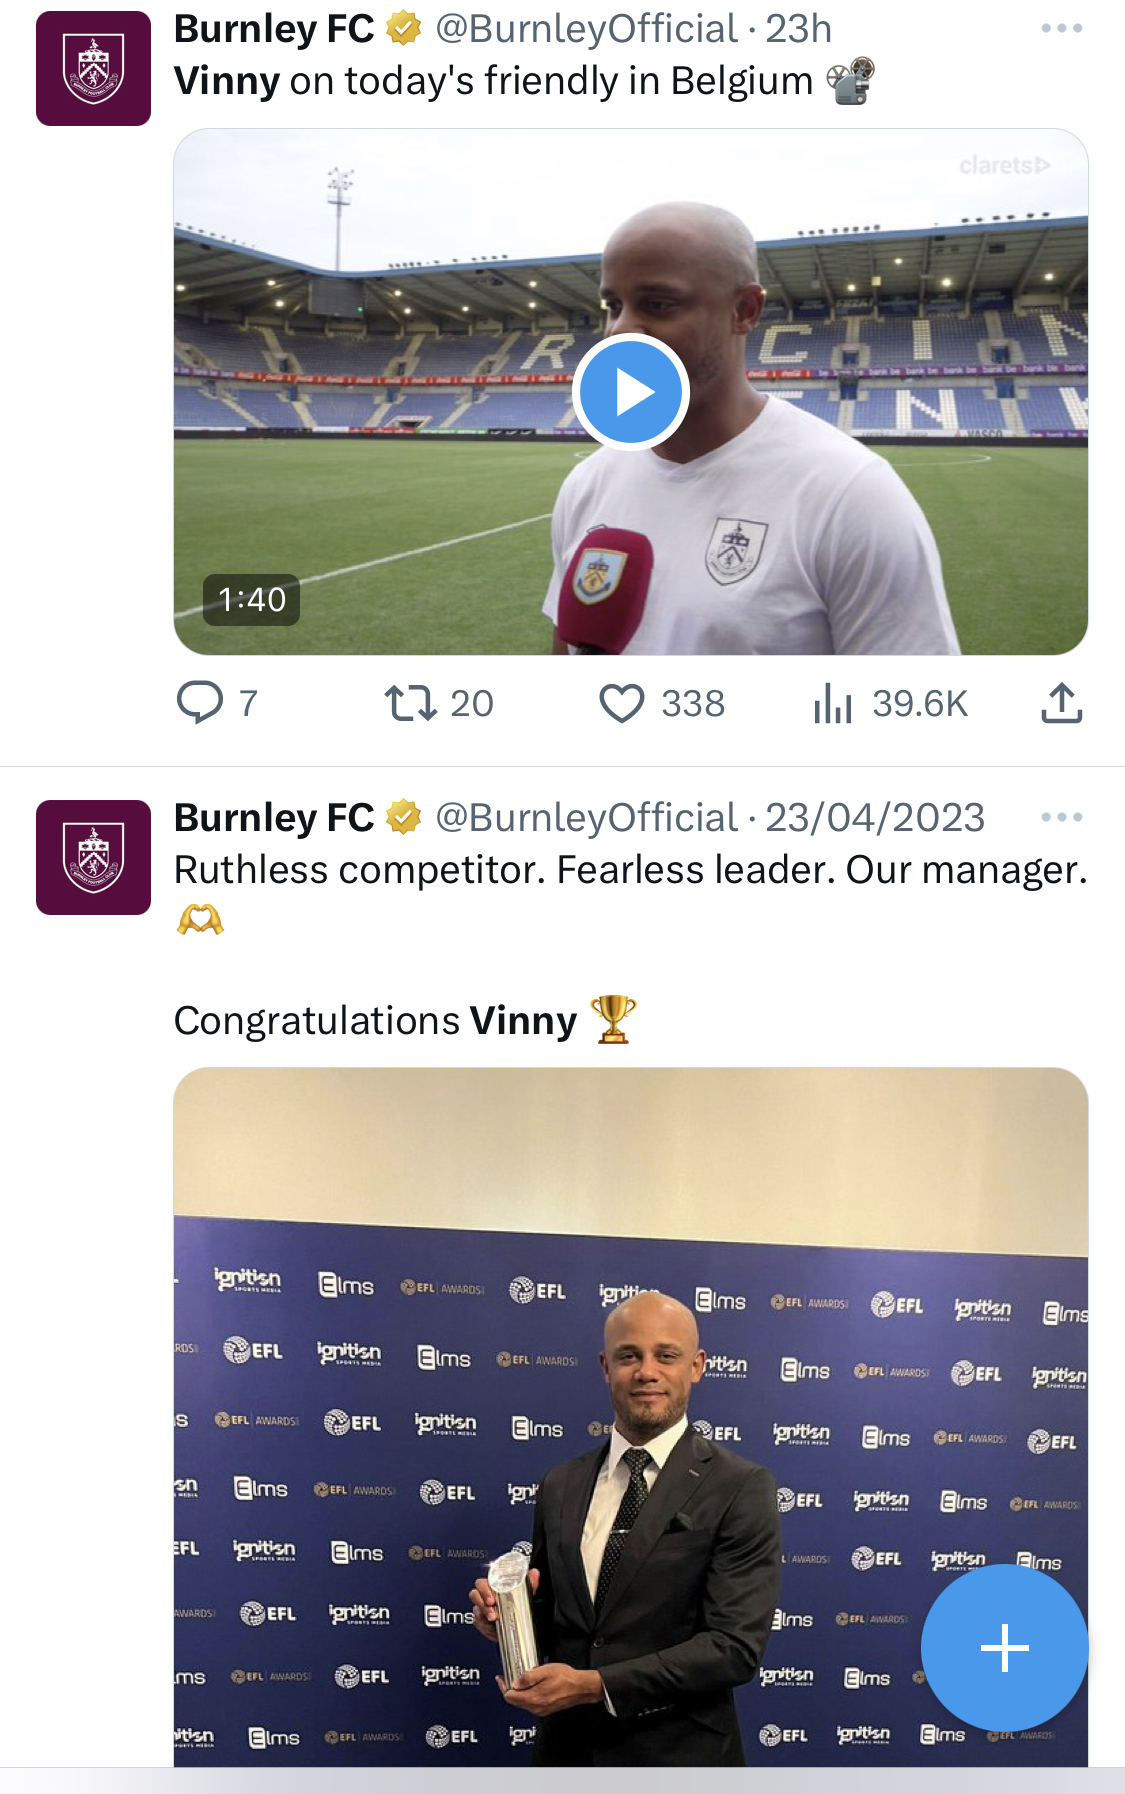Tap @BurnleyOfficial handle on the 2023 tweet
This screenshot has width=1125, height=1794.
[x=586, y=818]
